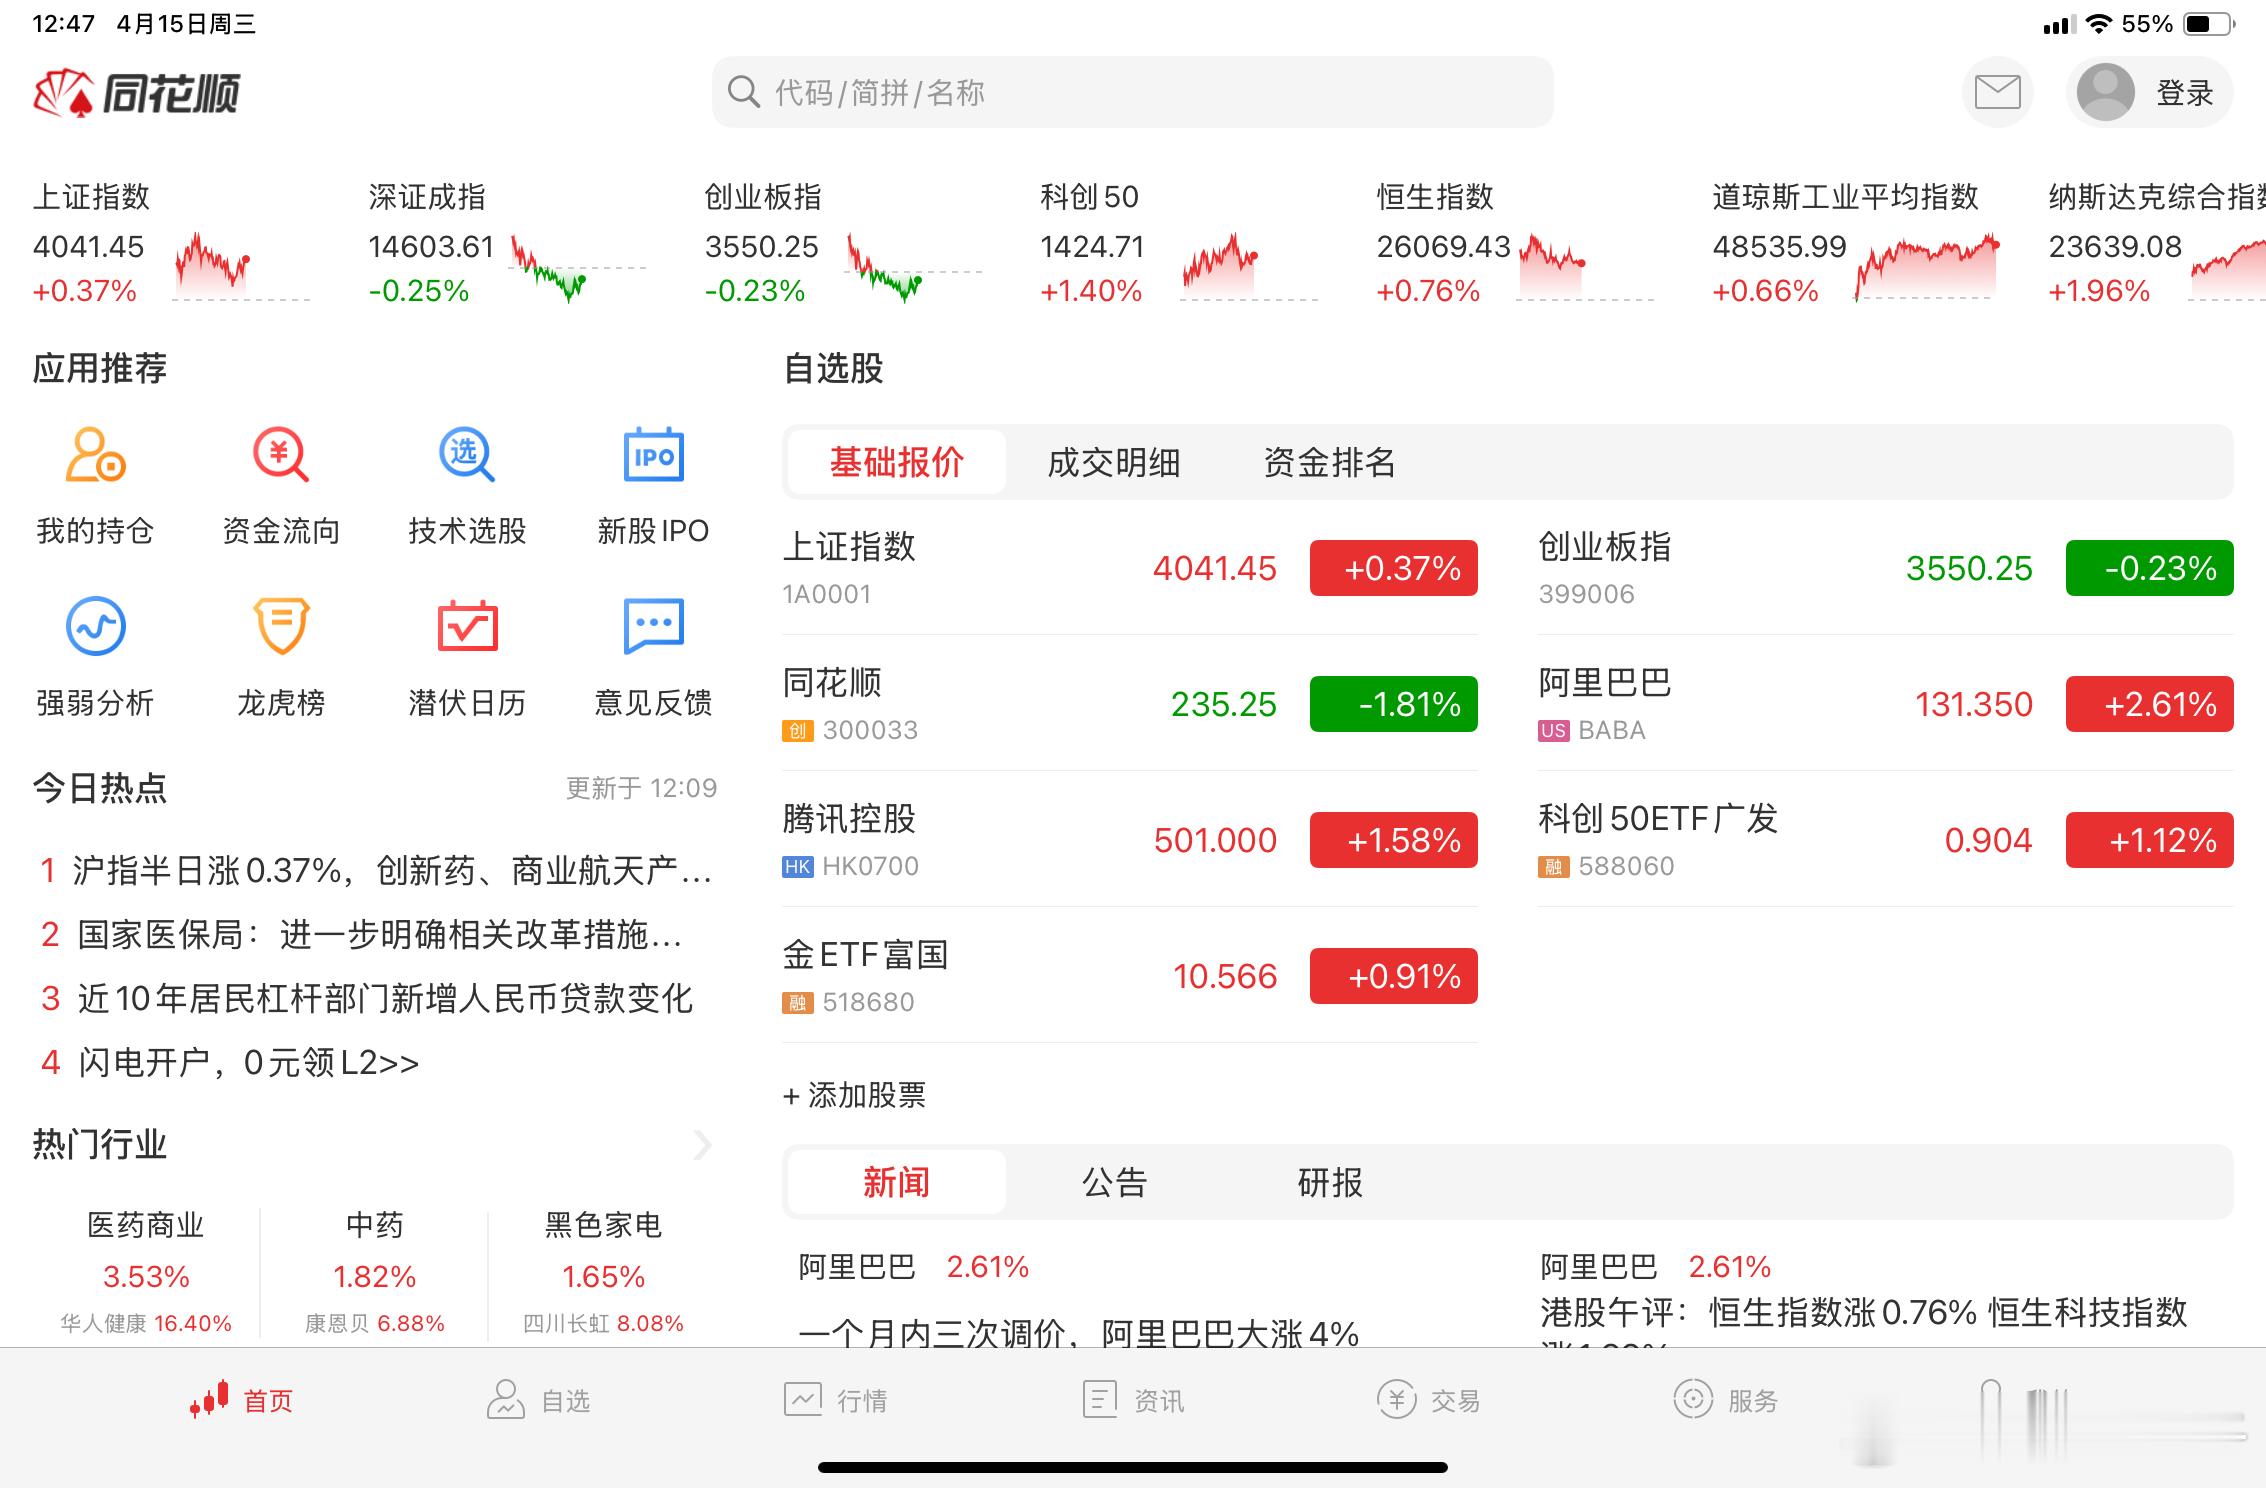Tap the stock code search field
Image resolution: width=2266 pixels, height=1488 pixels.
pos(1130,92)
